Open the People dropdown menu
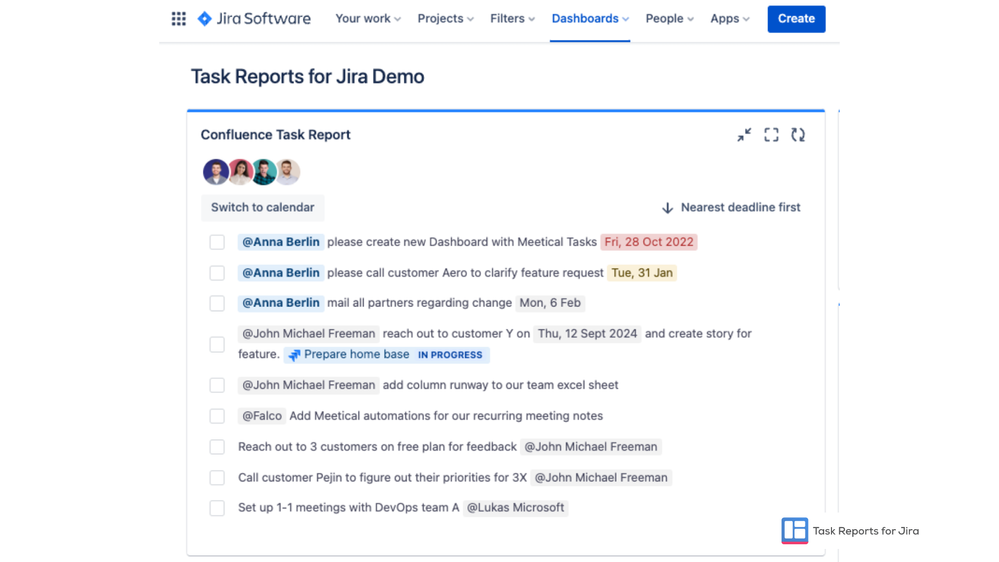Image resolution: width=999 pixels, height=562 pixels. point(670,18)
